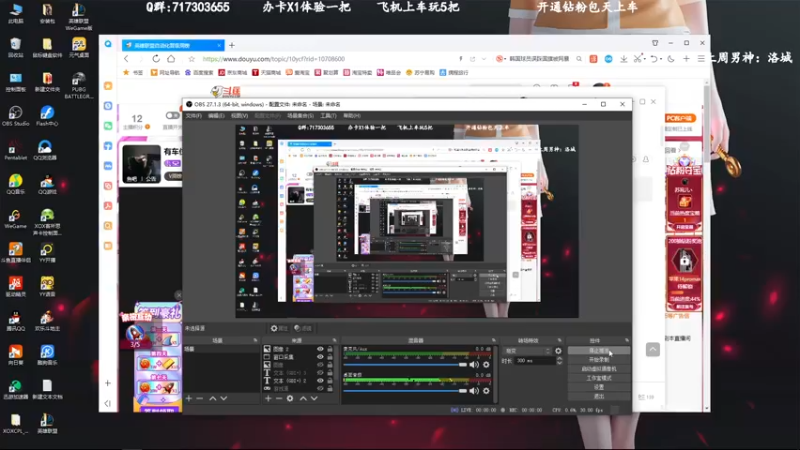
Task: Mute the Mic/Aux speaker icon
Action: [474, 364]
